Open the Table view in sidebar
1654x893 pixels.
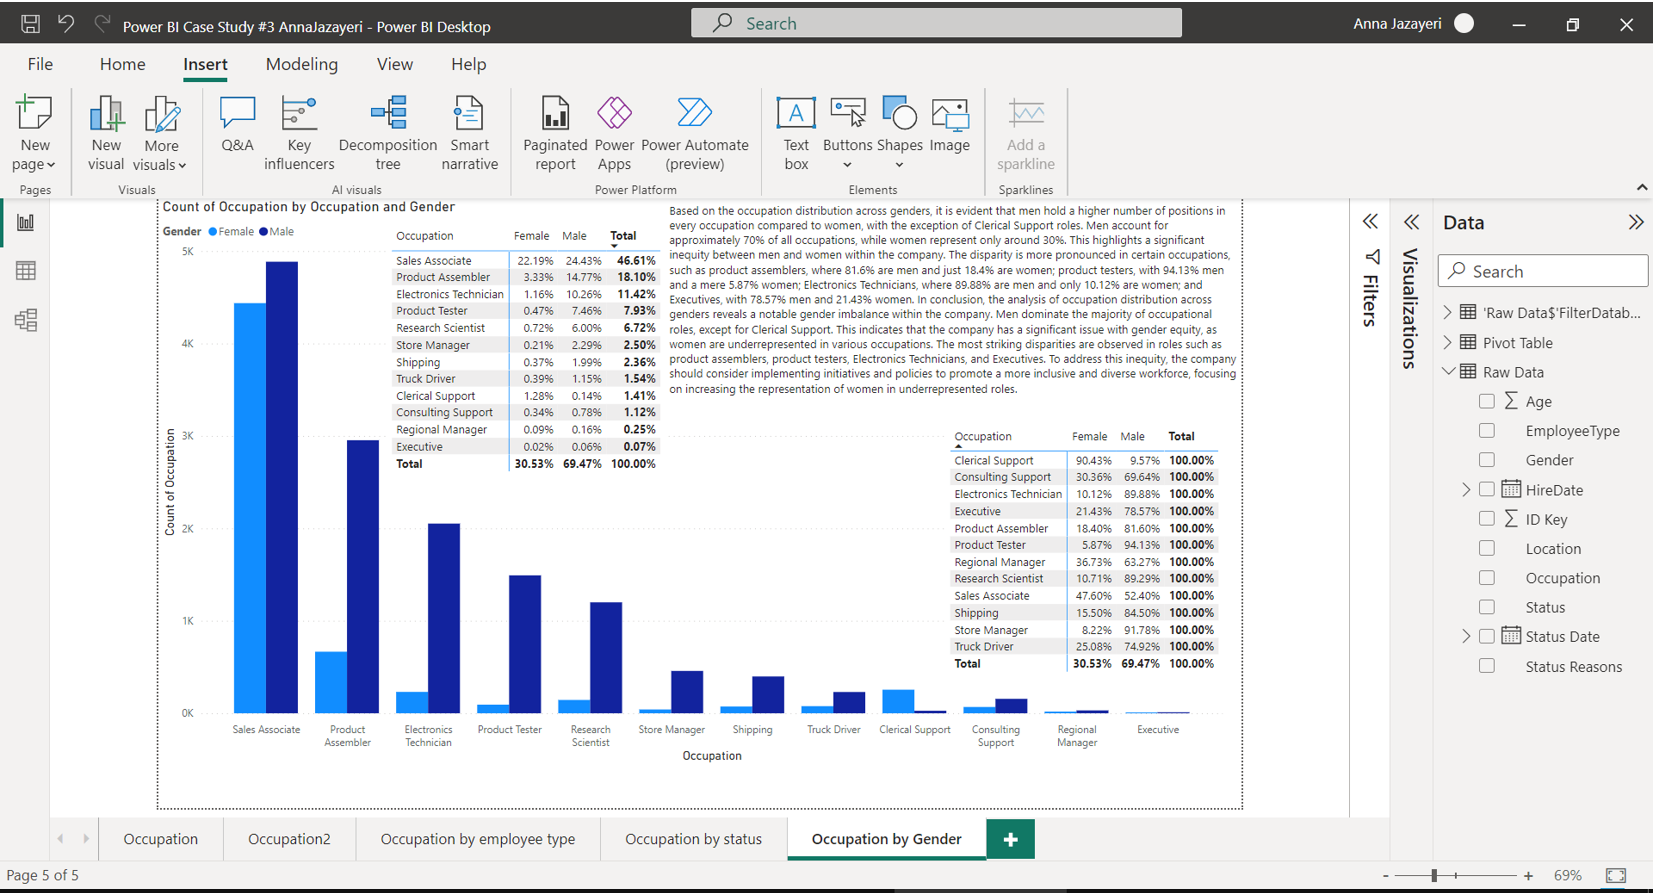(x=26, y=271)
